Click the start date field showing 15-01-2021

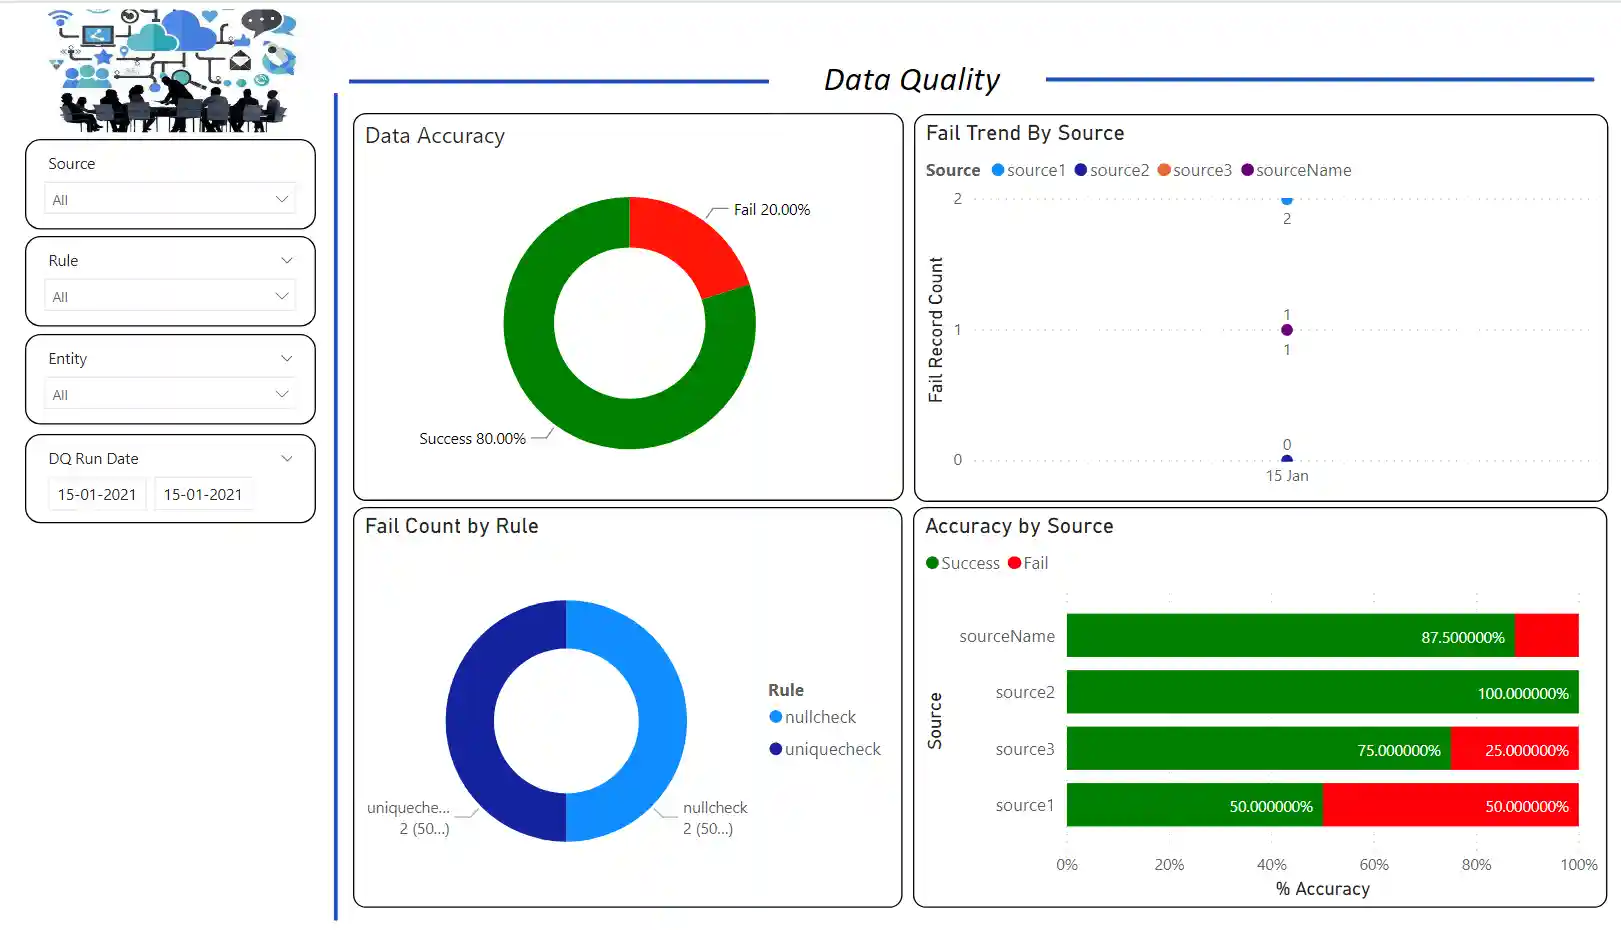(x=96, y=493)
